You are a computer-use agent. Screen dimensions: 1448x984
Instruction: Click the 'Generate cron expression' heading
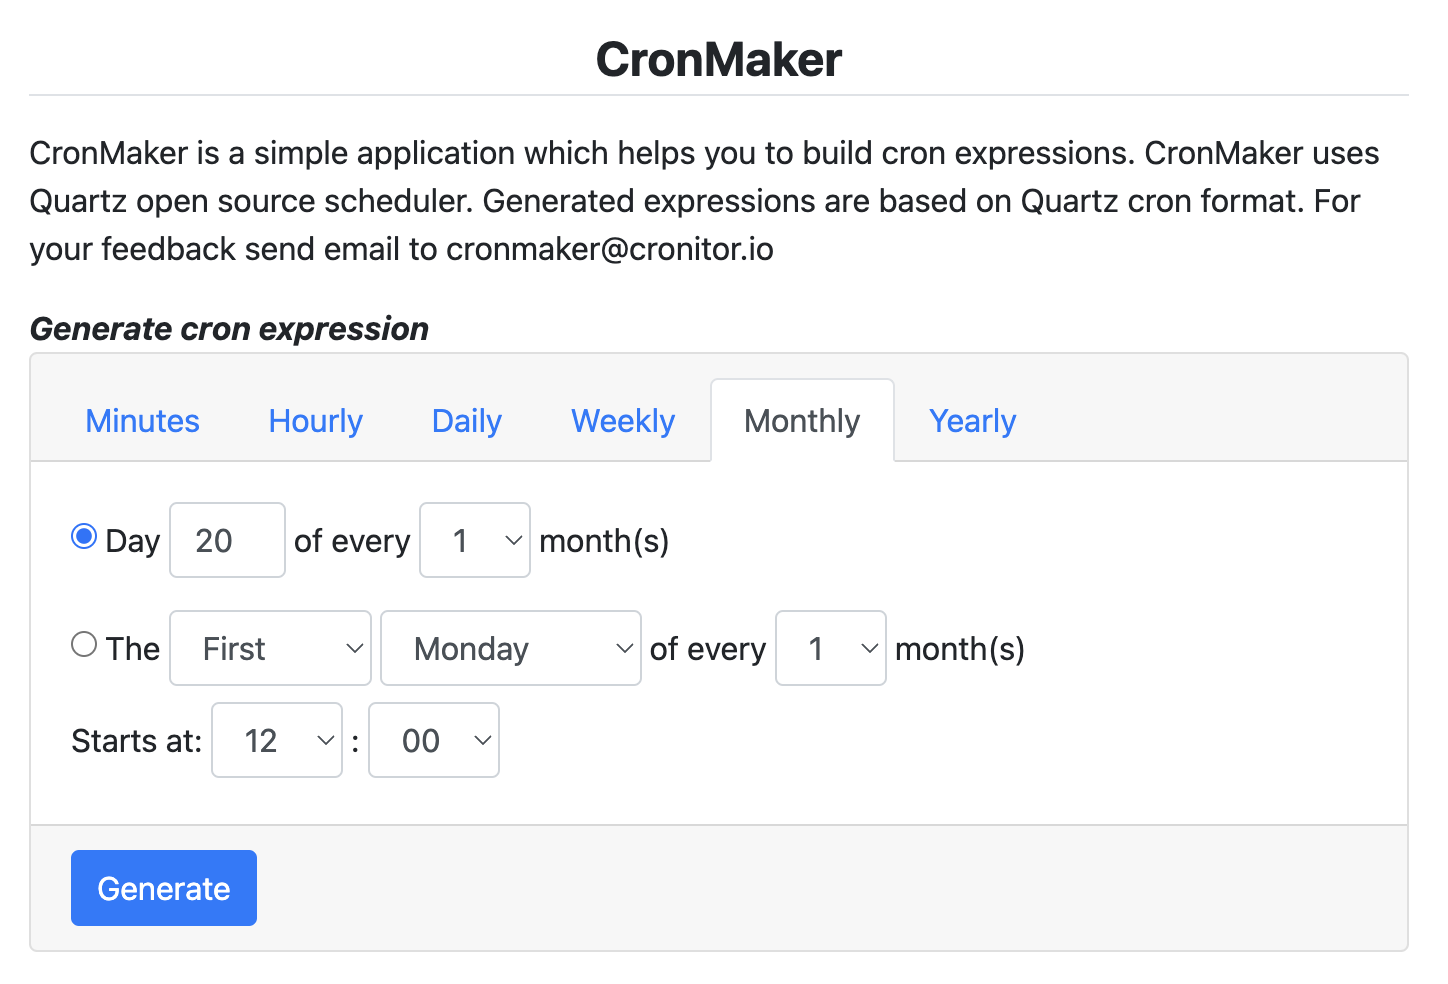229,329
